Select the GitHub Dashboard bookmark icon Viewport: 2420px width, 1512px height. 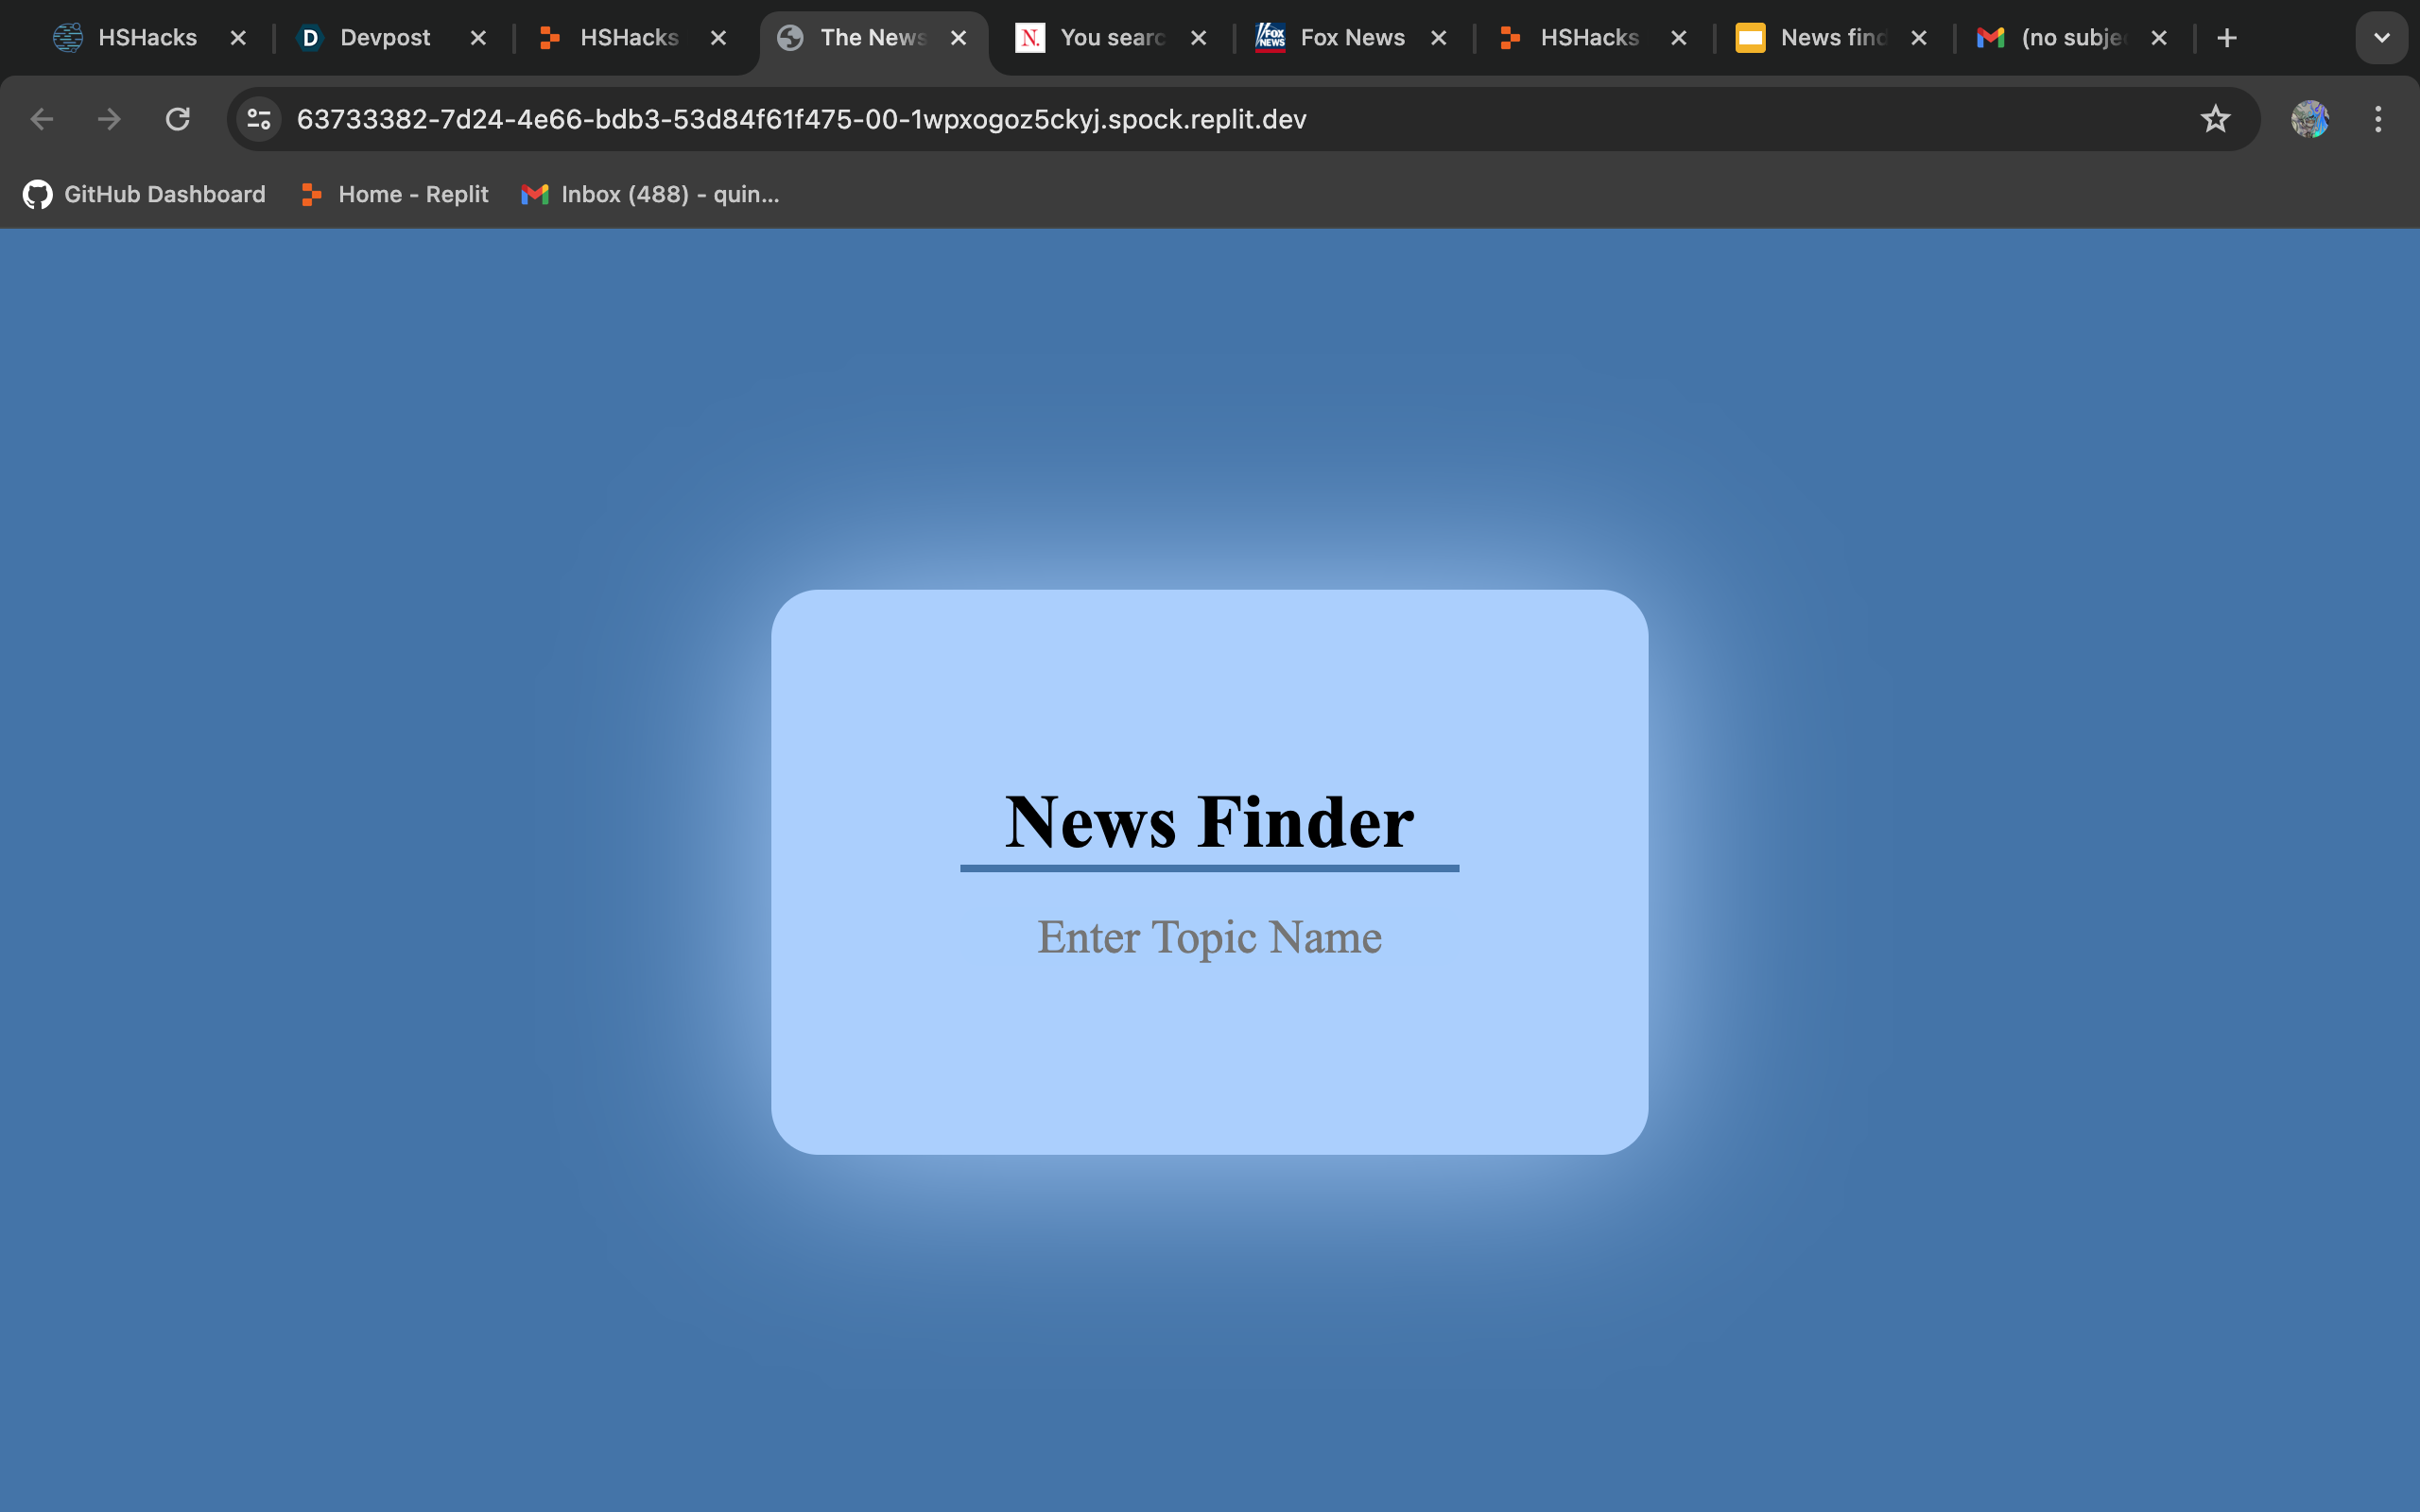(36, 194)
